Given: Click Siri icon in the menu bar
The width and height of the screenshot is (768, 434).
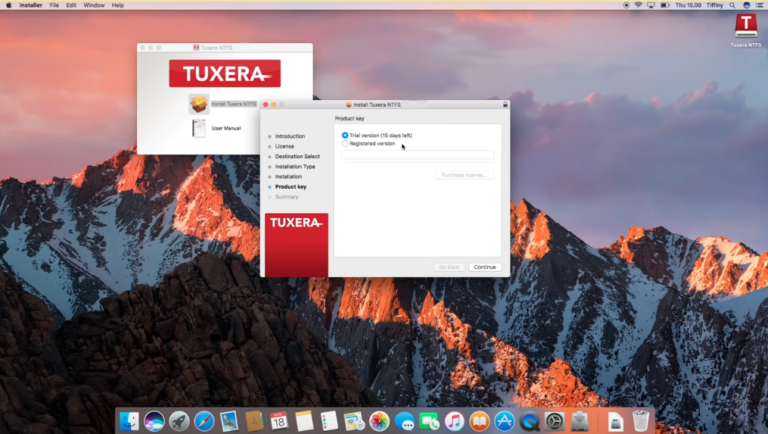Looking at the screenshot, I should pos(746,5).
